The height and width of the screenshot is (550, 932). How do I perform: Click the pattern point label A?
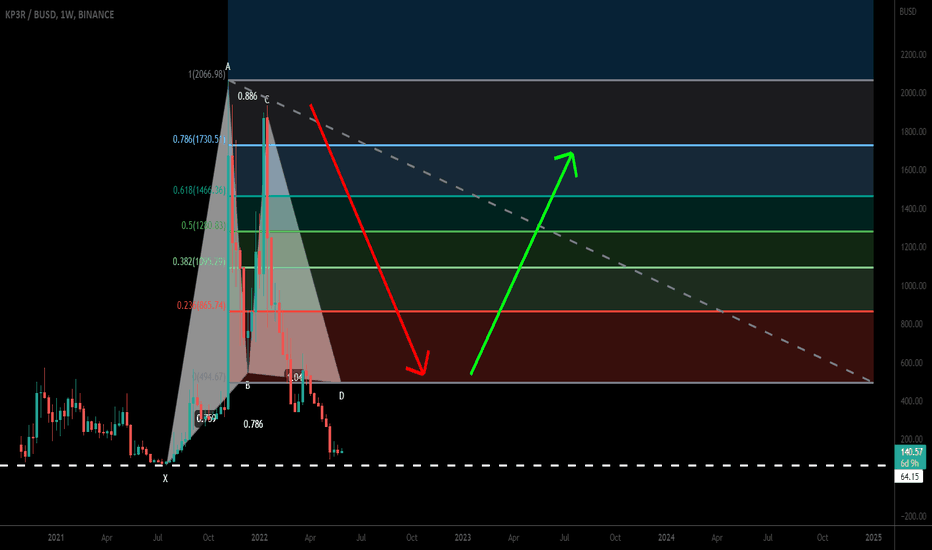coord(228,67)
